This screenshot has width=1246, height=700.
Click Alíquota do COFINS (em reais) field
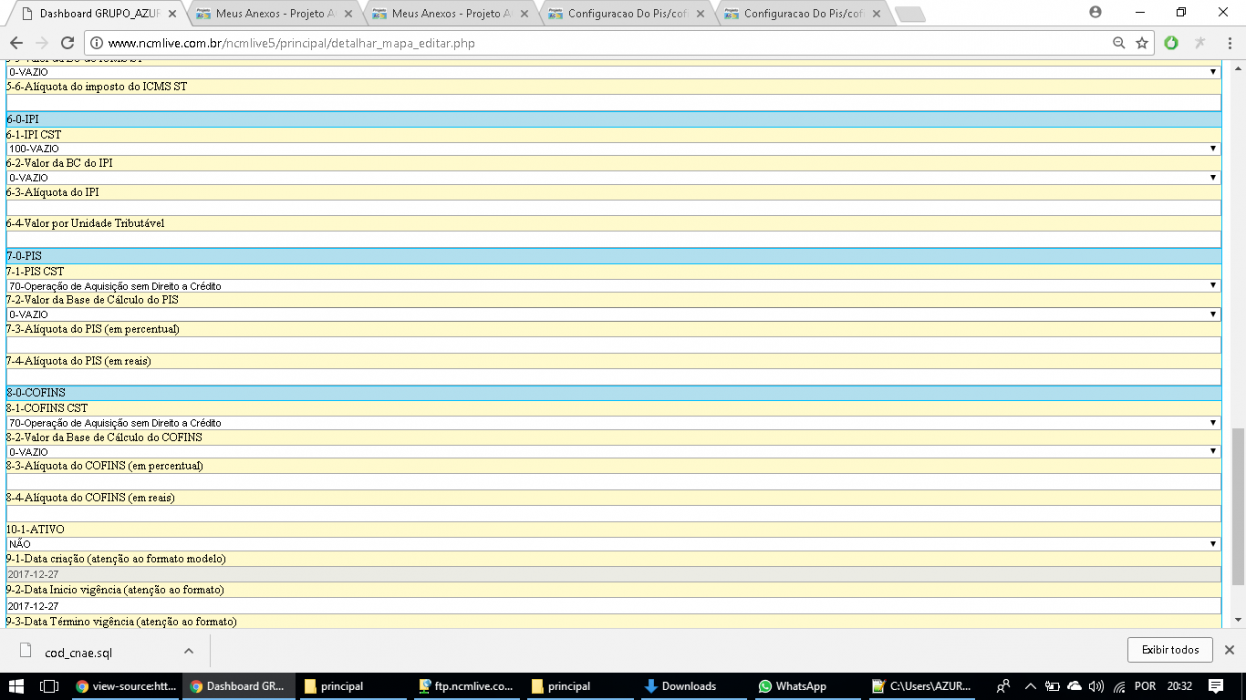point(613,513)
